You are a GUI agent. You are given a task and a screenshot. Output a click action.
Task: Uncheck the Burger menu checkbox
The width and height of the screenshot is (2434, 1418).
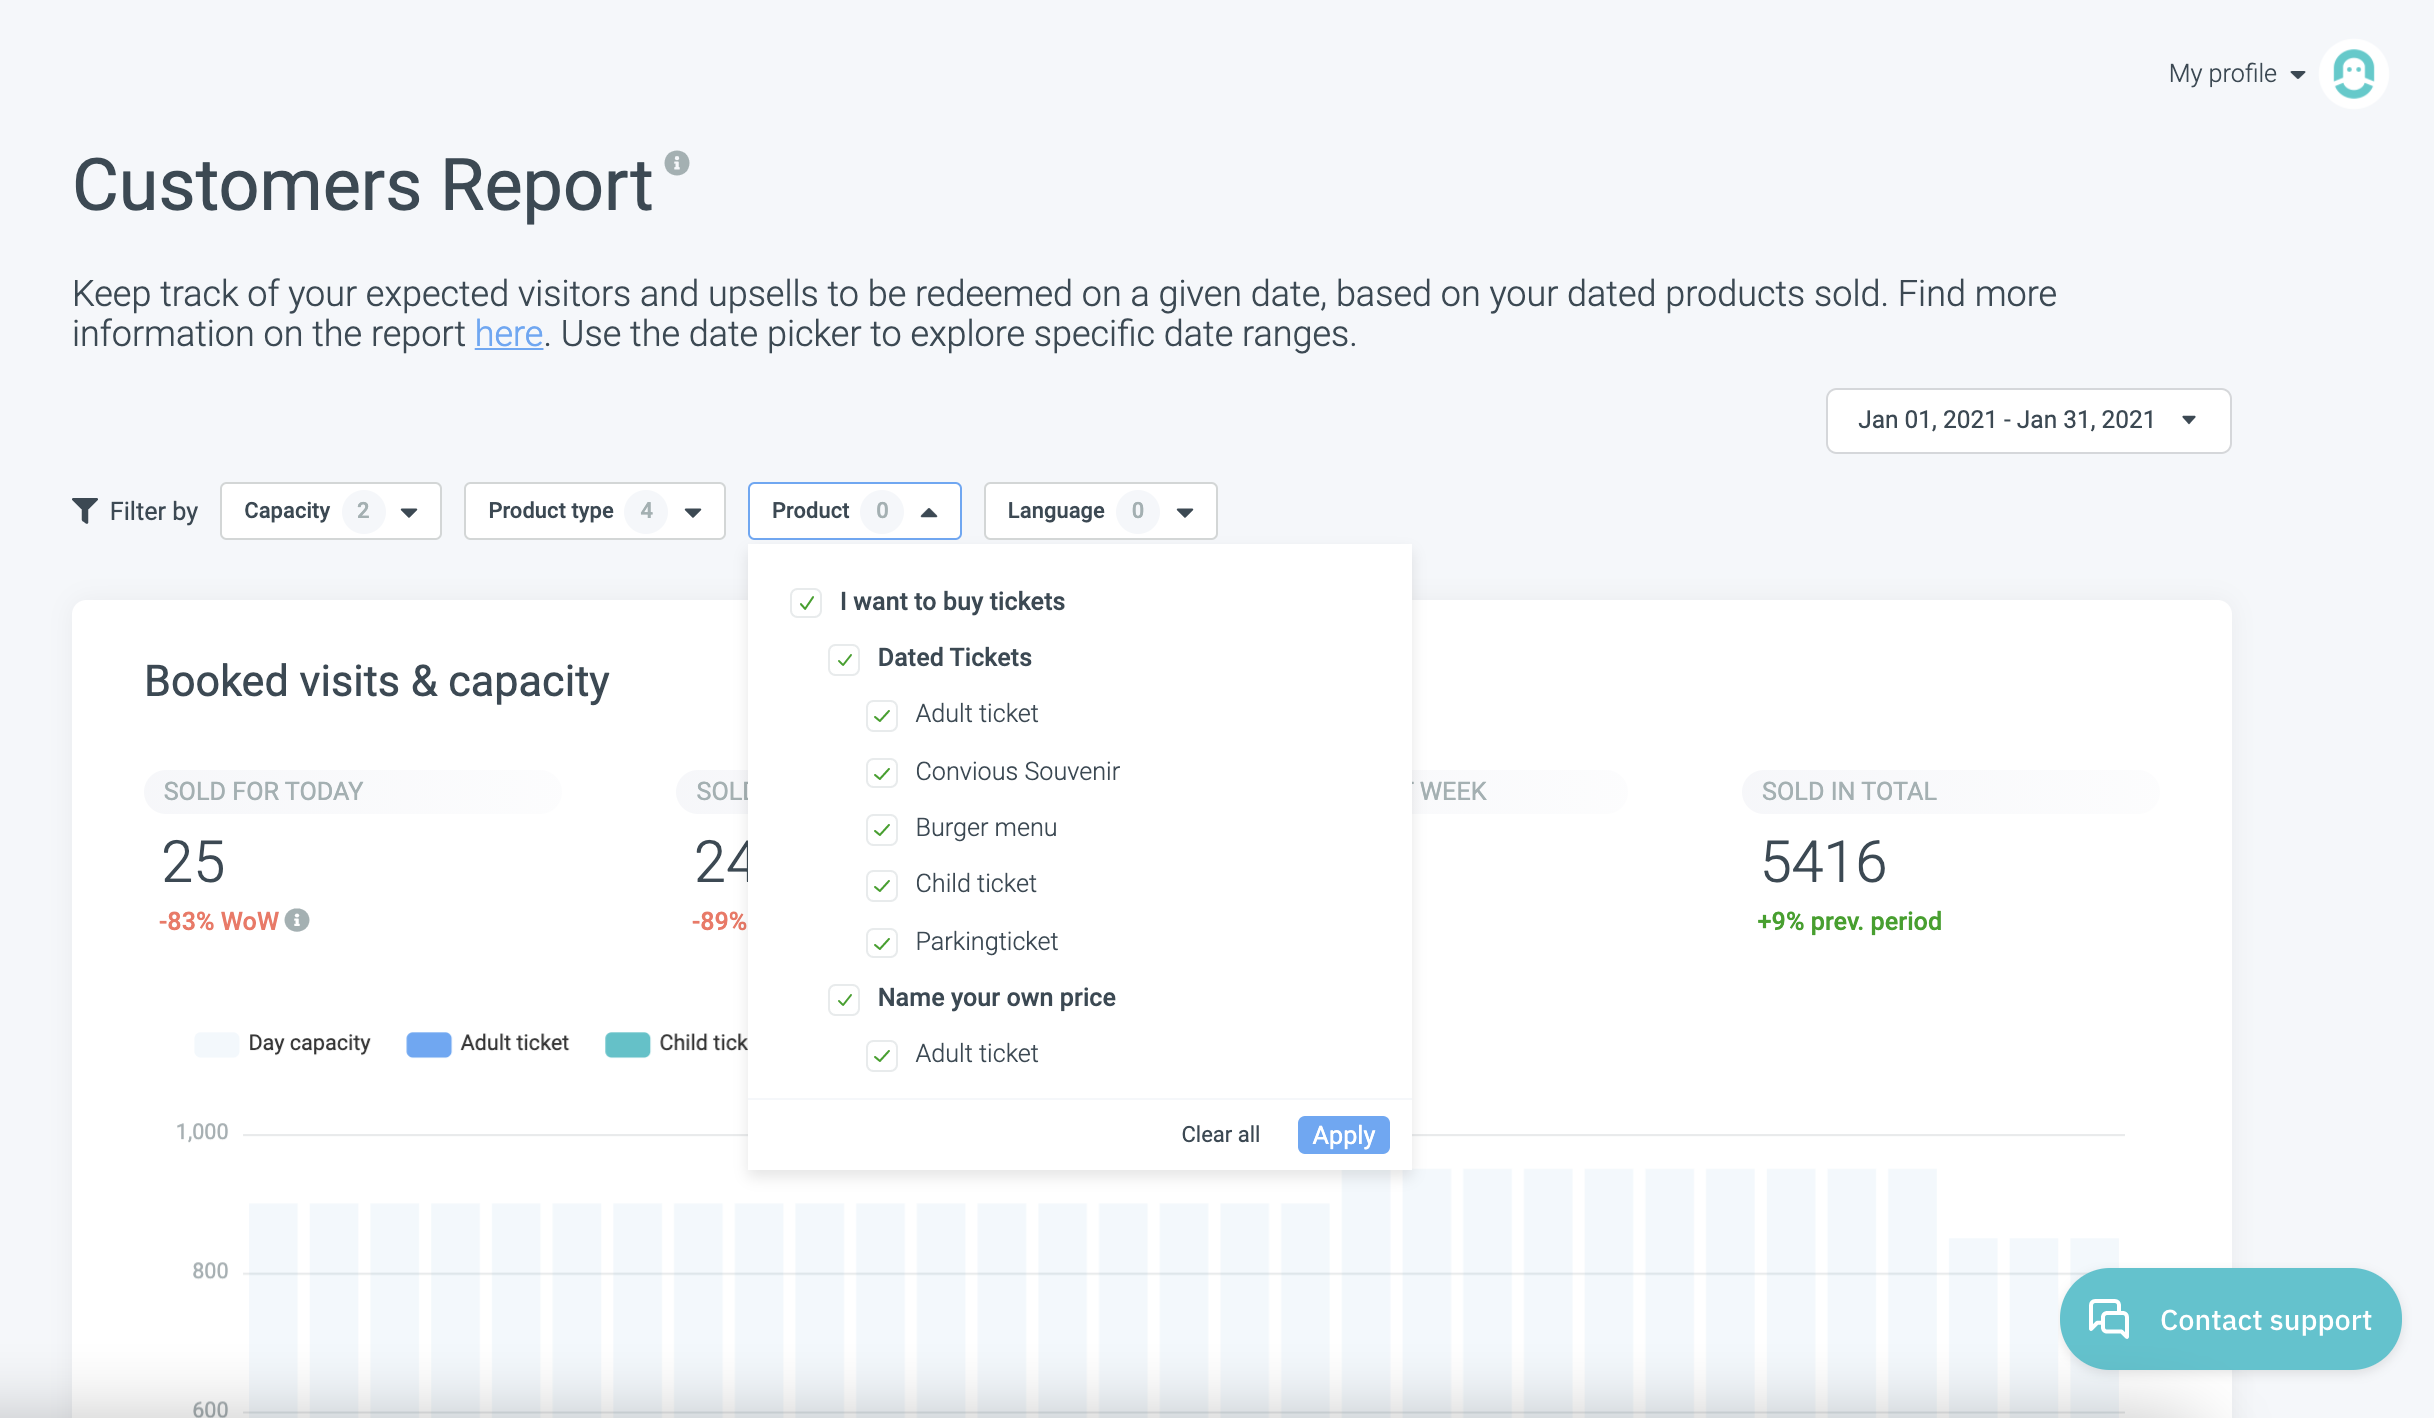[882, 829]
